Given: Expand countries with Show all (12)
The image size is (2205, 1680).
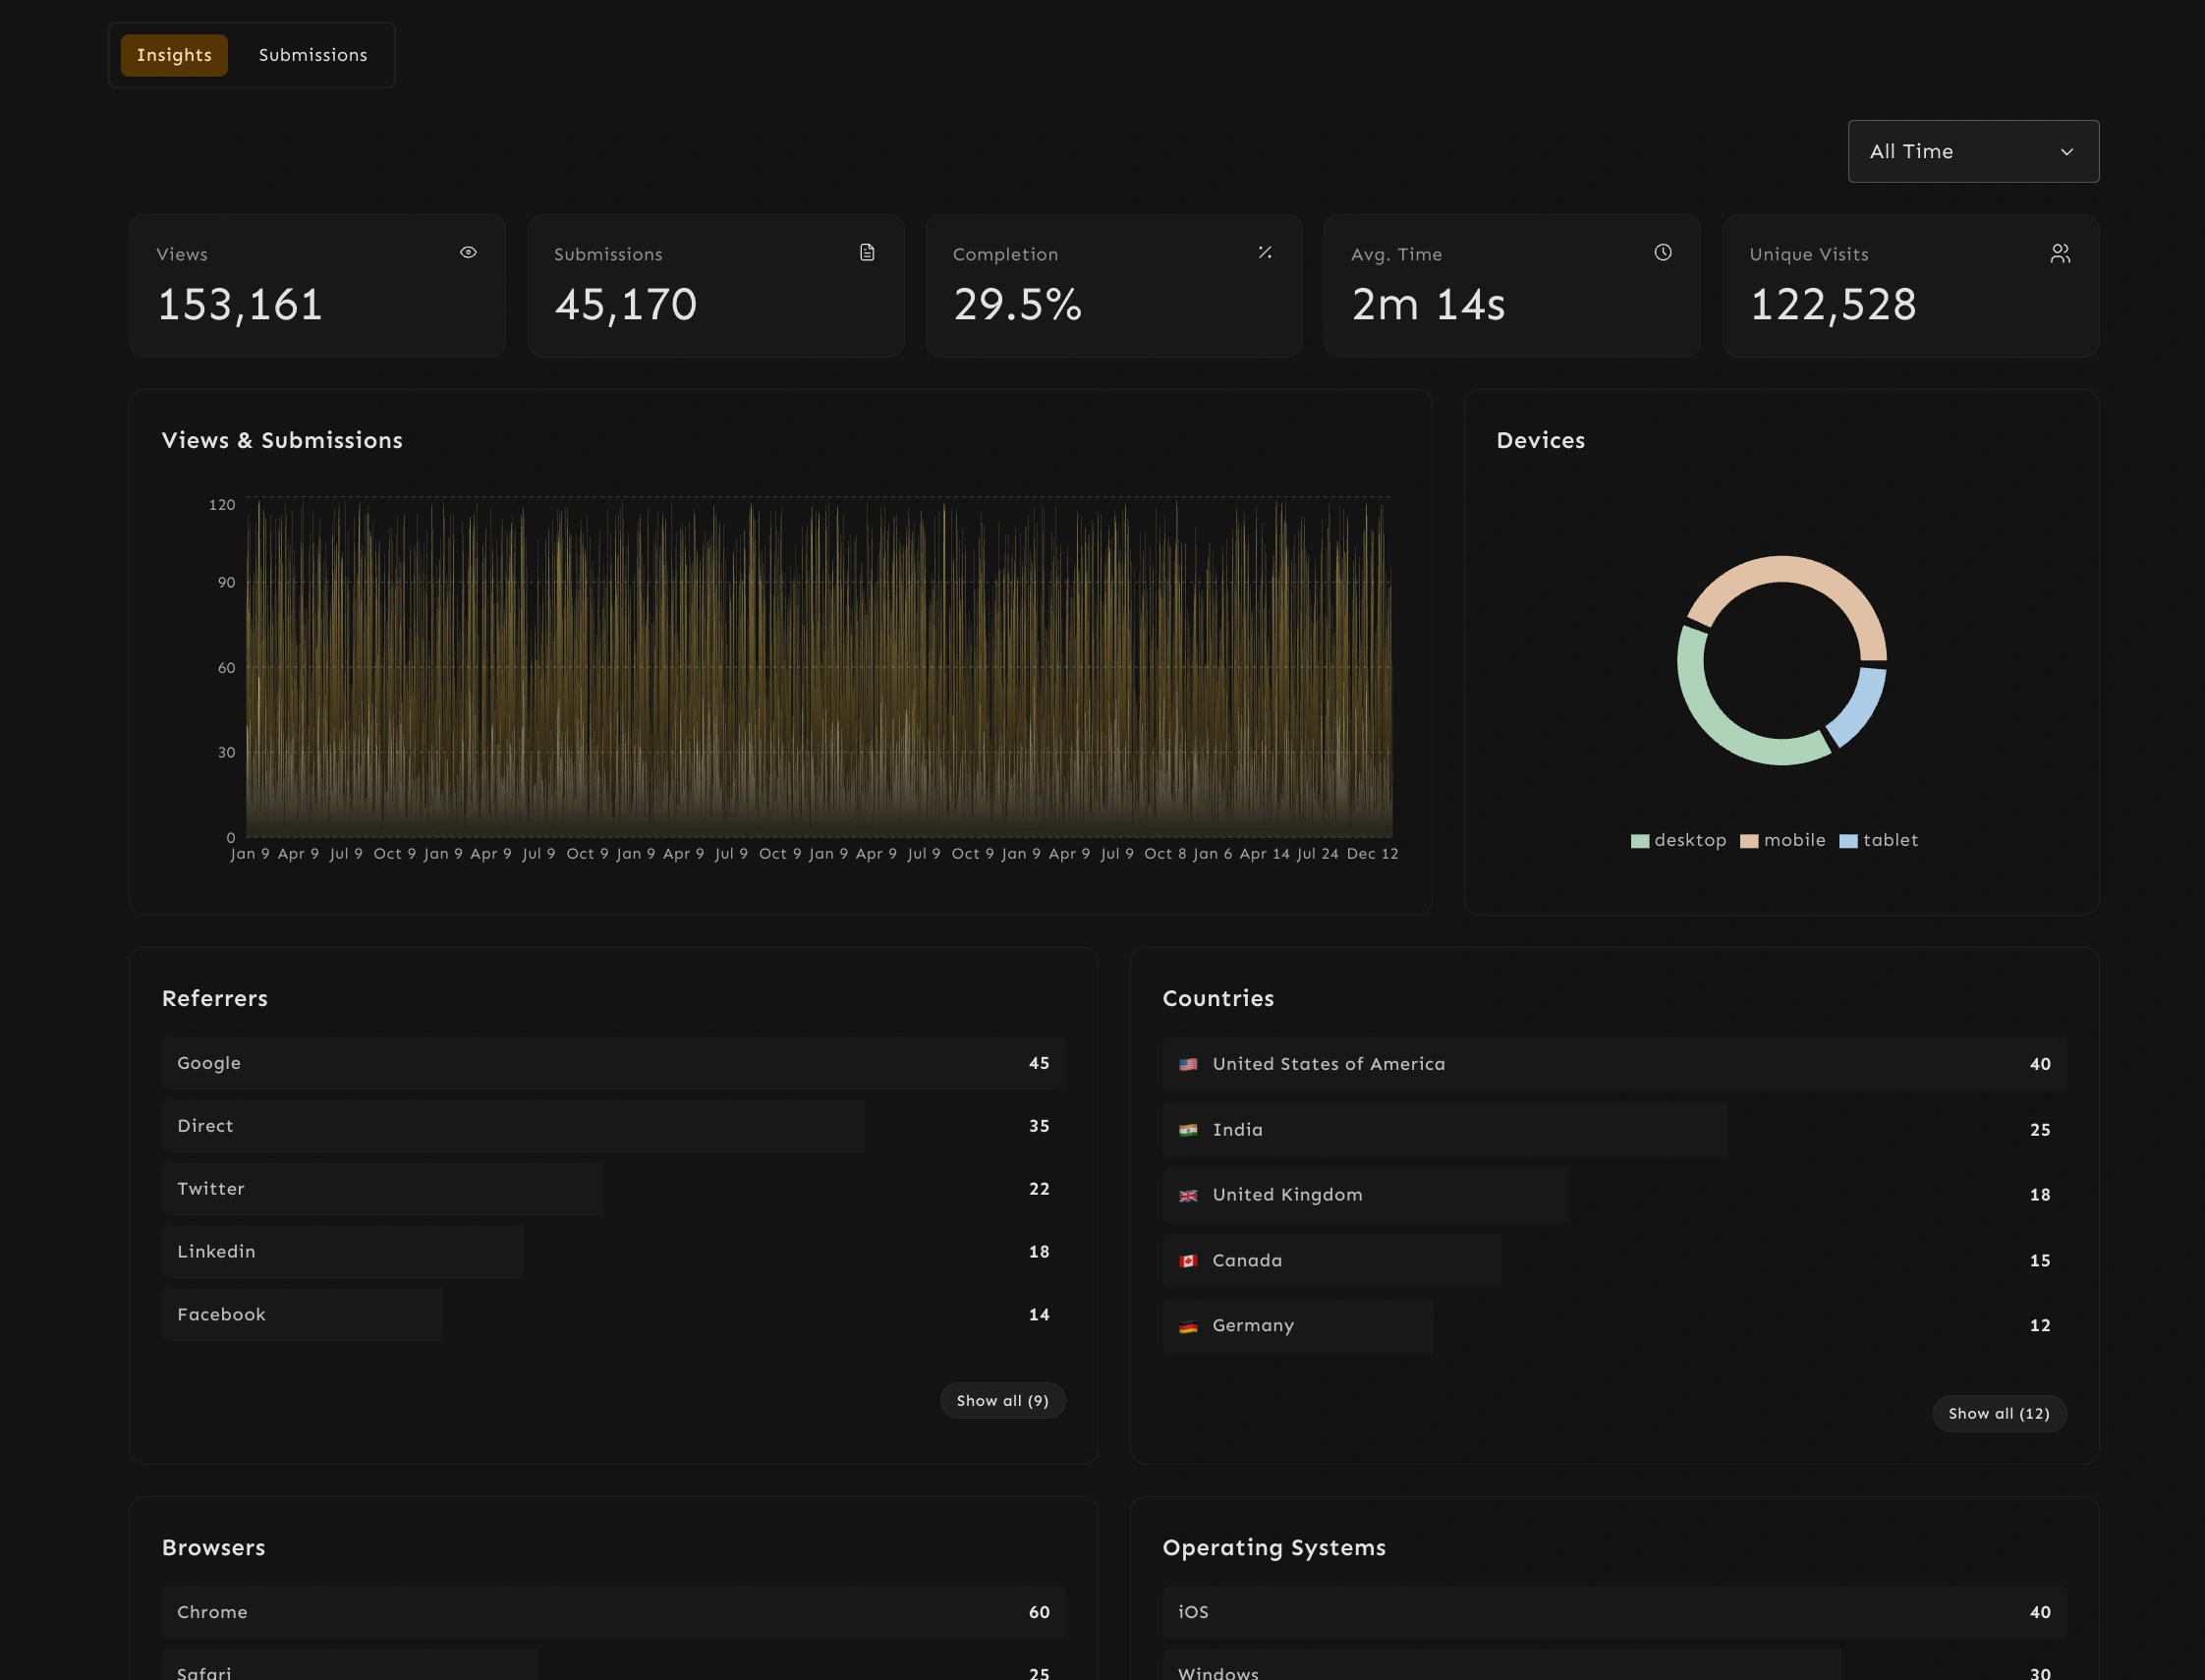Looking at the screenshot, I should 1998,1414.
